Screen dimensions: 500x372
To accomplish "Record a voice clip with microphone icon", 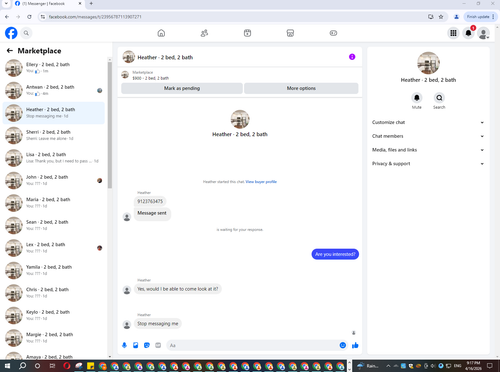I will 124,345.
